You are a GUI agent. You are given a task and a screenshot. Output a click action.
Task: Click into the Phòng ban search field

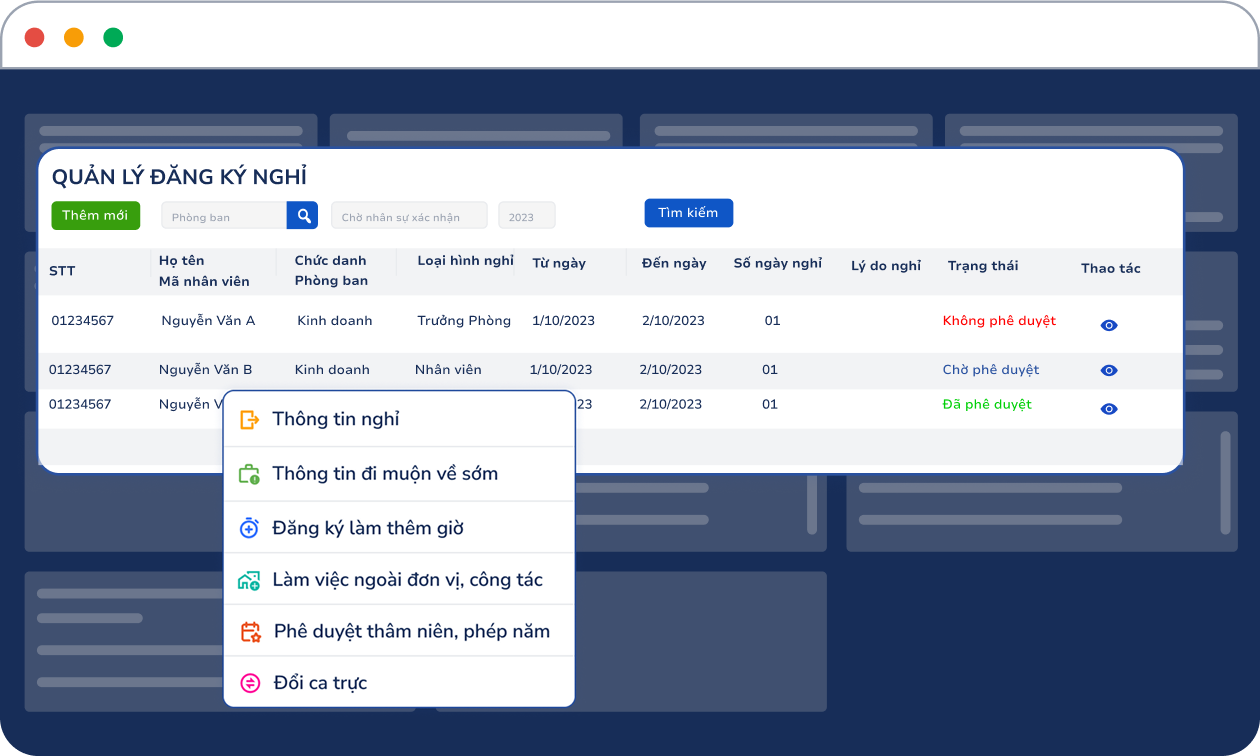click(x=224, y=216)
